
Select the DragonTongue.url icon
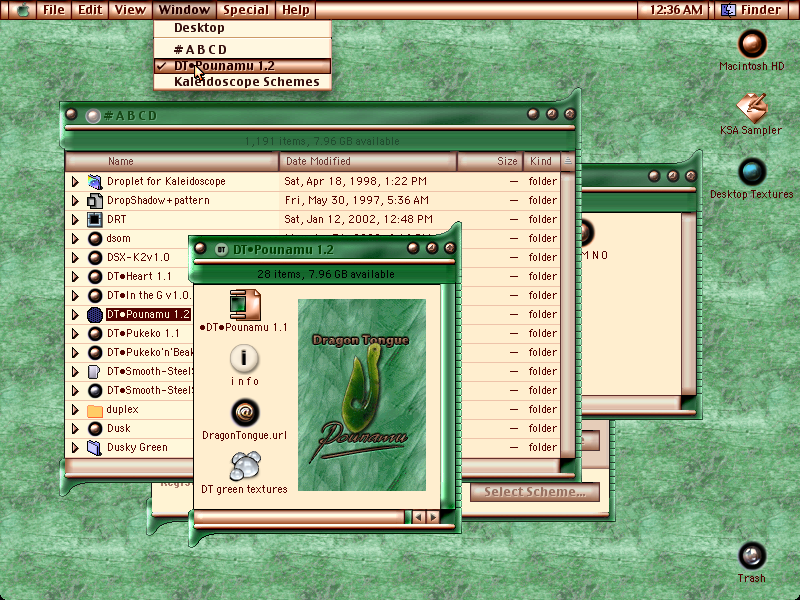tap(245, 413)
